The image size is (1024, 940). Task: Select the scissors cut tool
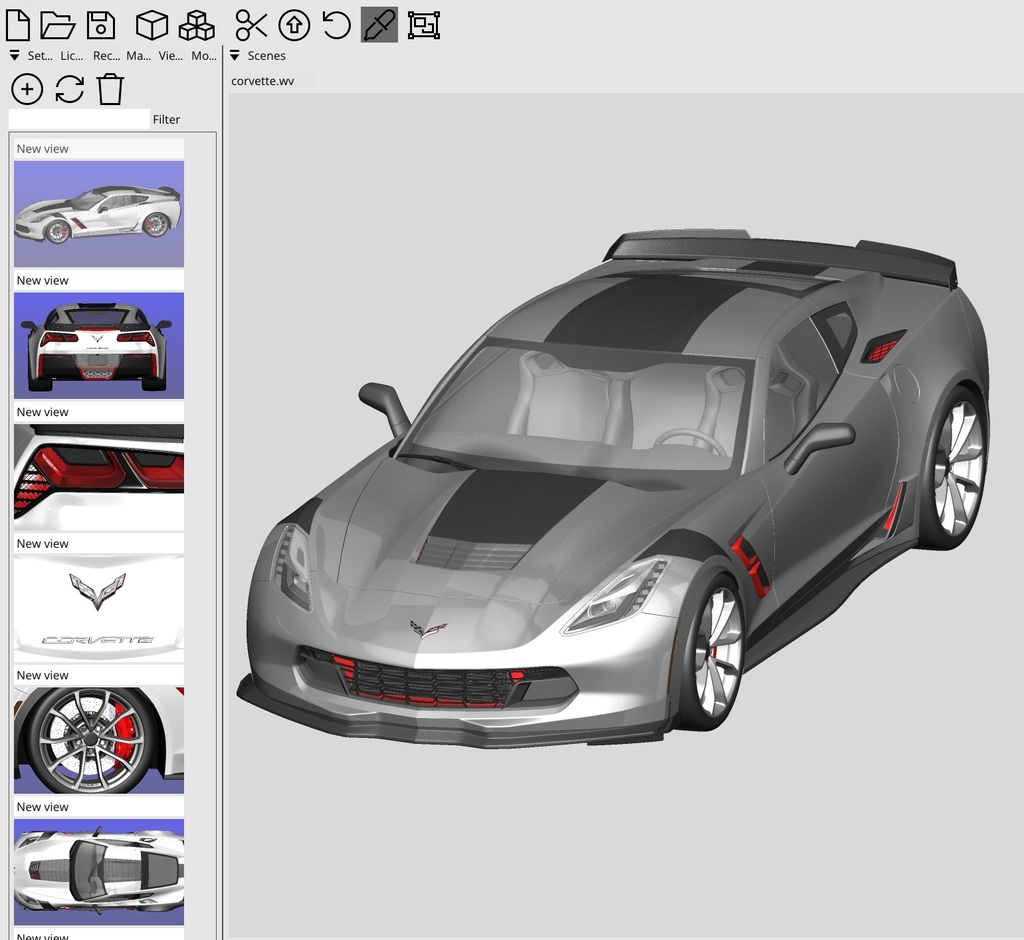tap(251, 24)
